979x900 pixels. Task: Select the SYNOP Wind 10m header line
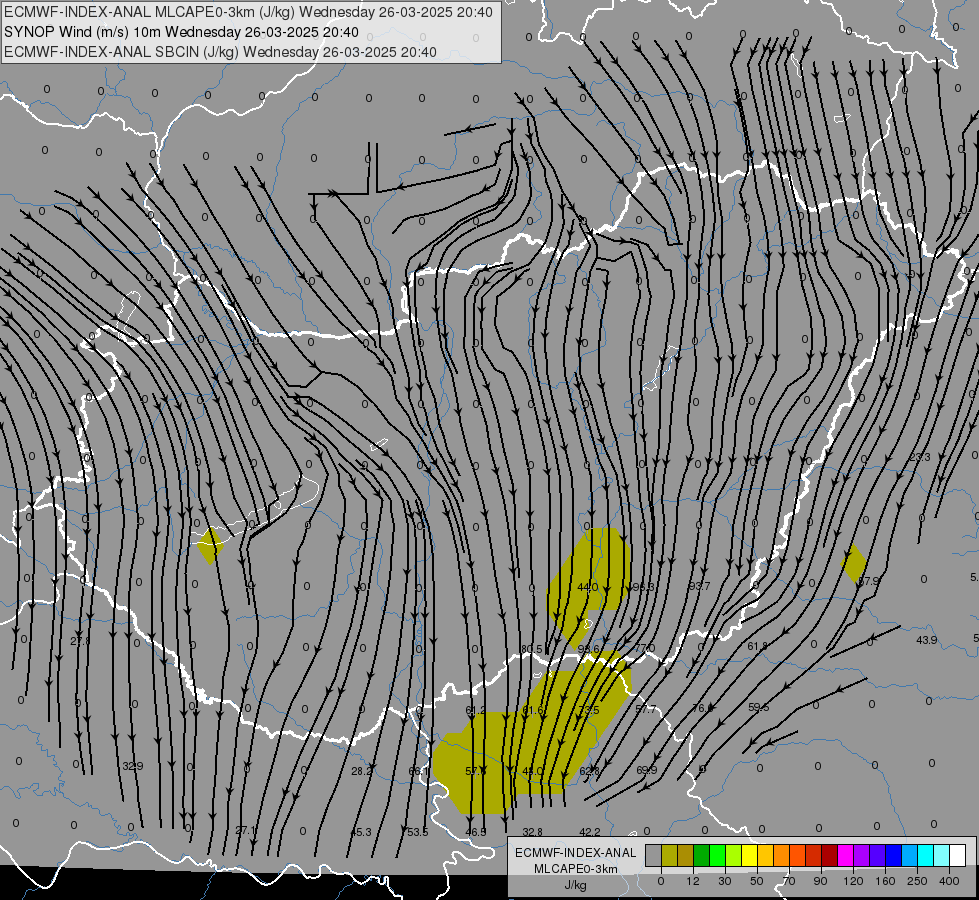click(x=181, y=32)
